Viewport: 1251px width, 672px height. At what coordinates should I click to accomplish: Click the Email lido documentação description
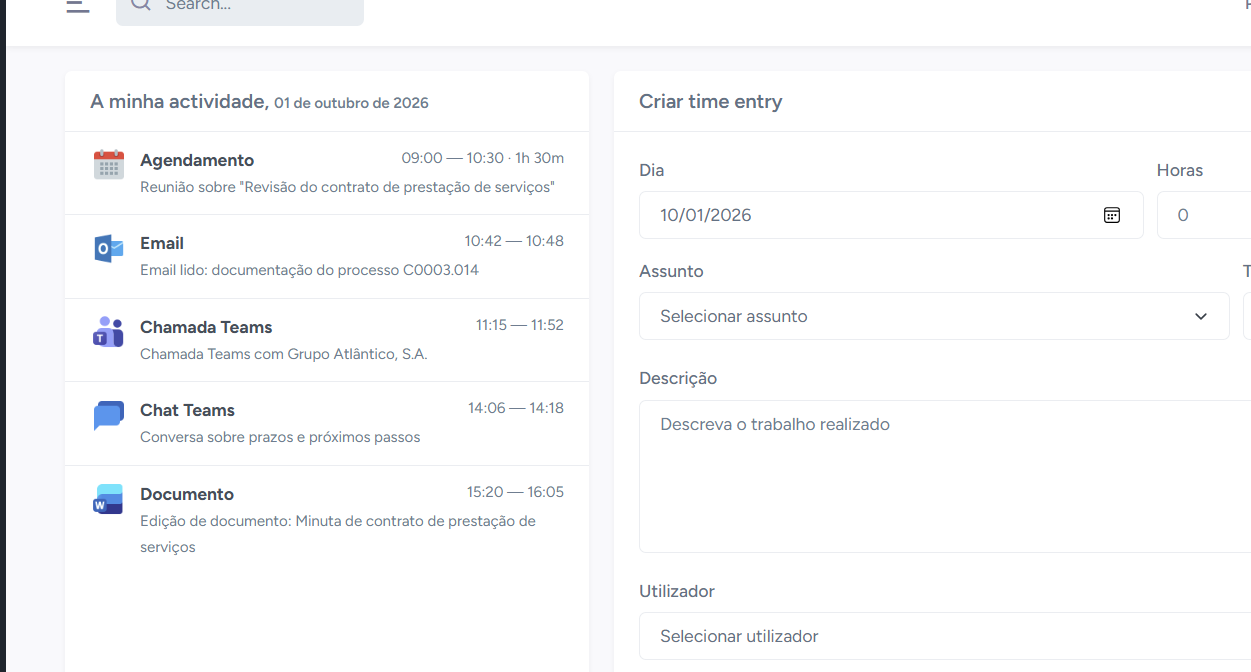pyautogui.click(x=309, y=270)
